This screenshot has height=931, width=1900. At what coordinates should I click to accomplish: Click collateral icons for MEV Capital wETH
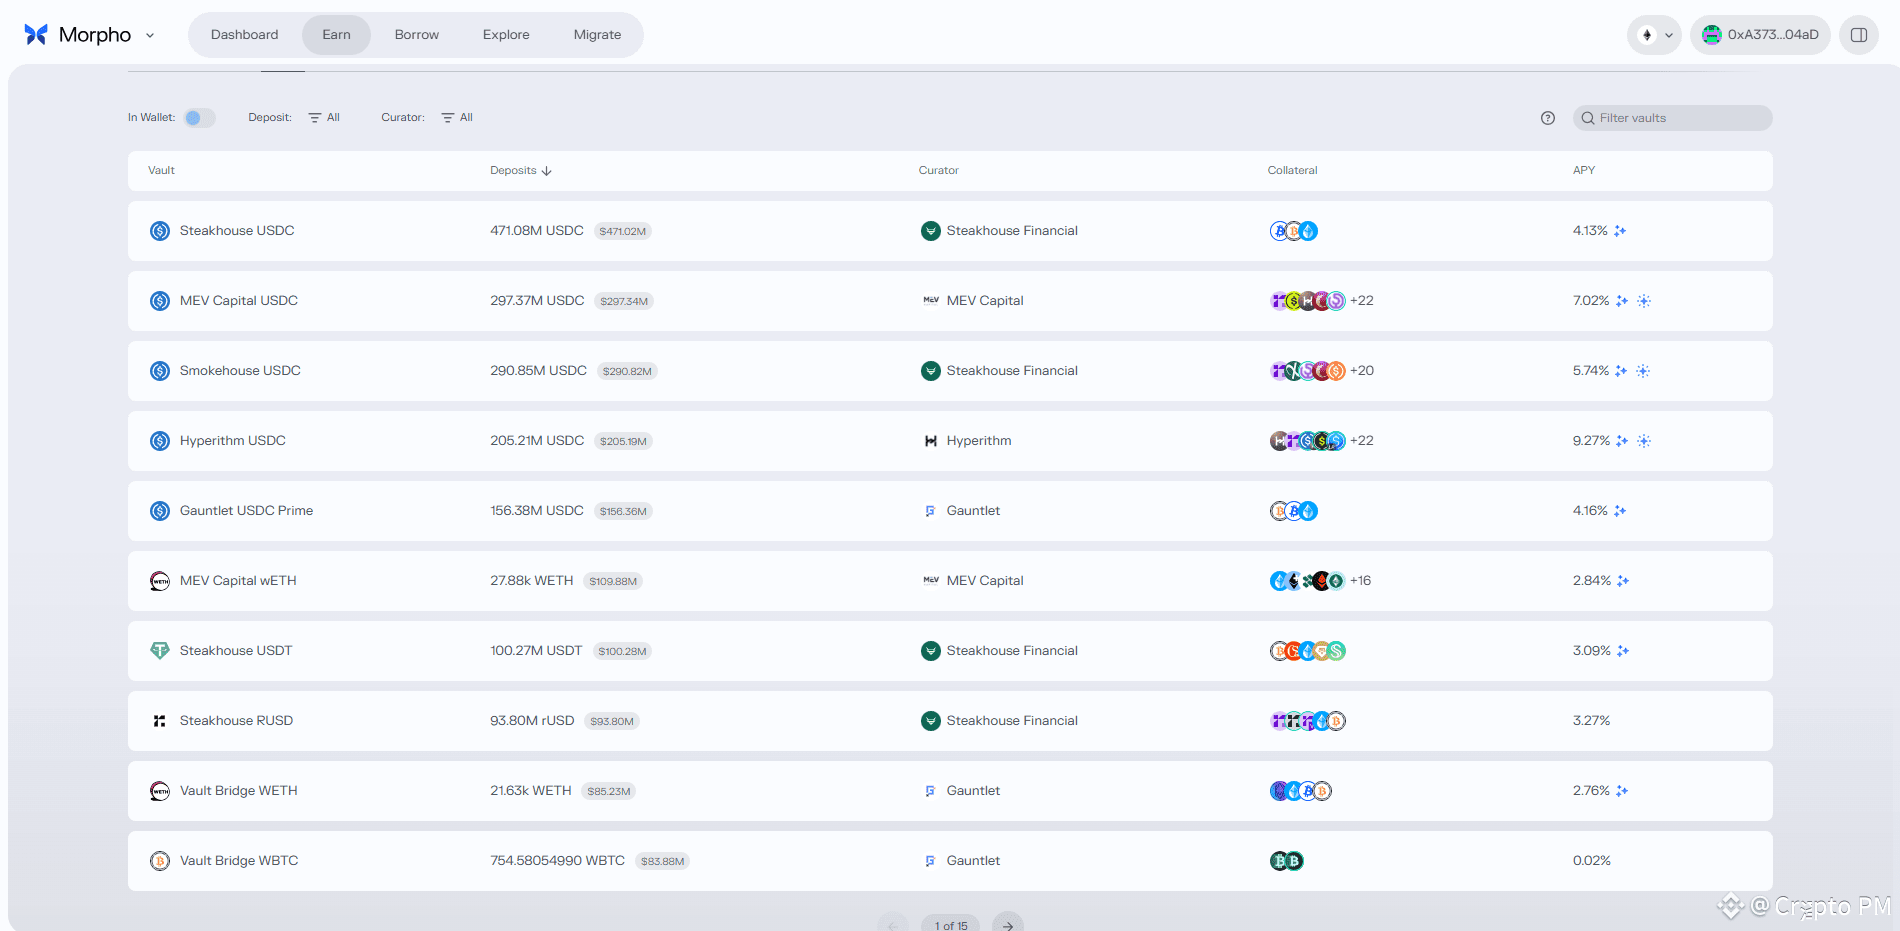[x=1320, y=581]
